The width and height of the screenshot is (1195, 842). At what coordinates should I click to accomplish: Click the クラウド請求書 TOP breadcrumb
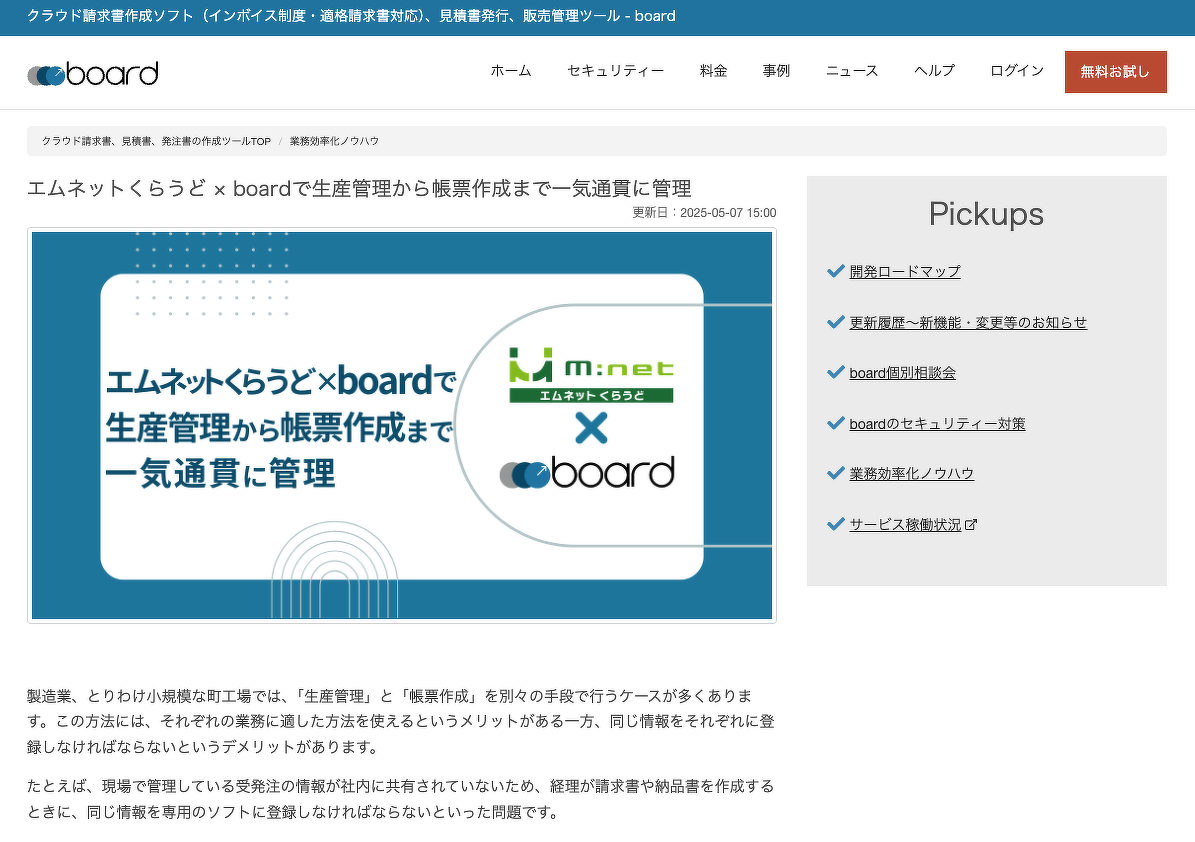[156, 141]
